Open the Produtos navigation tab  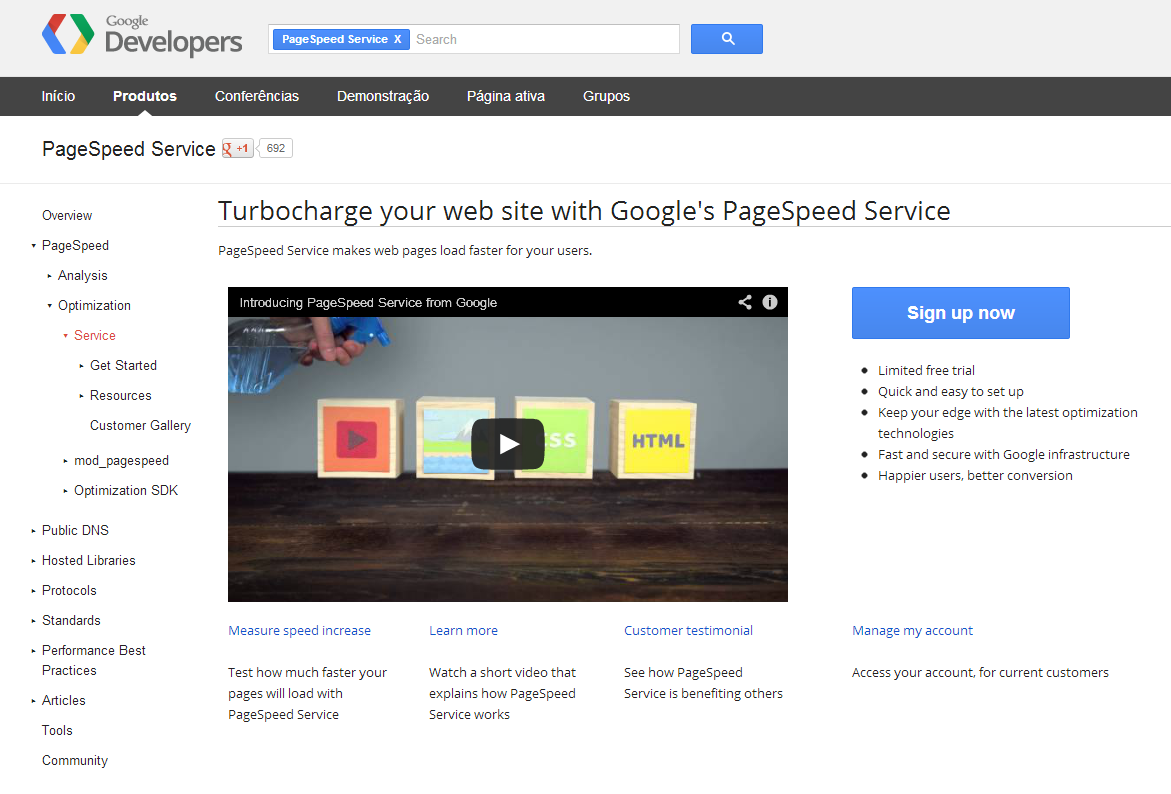pyautogui.click(x=145, y=96)
